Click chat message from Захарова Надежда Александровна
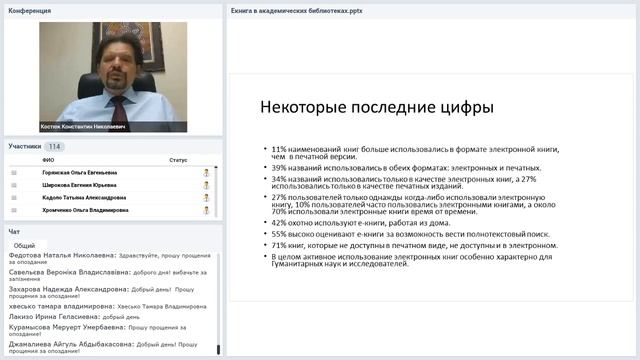Image resolution: width=640 pixels, height=360 pixels. pos(101,292)
